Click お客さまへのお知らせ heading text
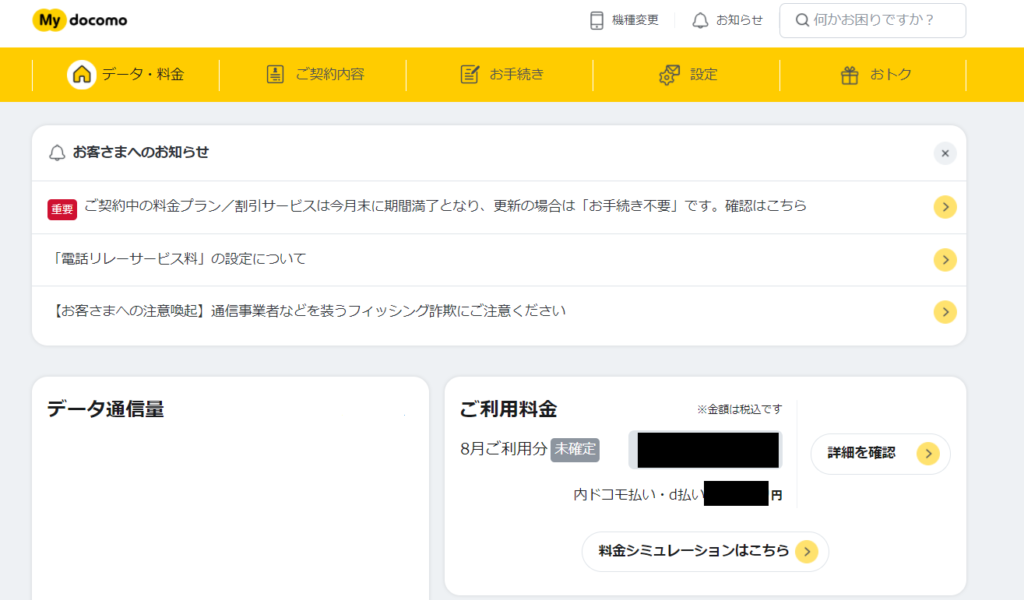 point(141,152)
